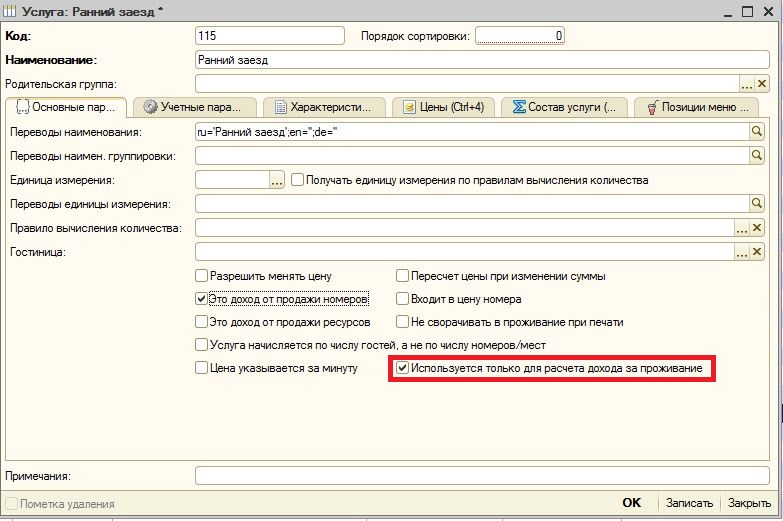Open search for Переводы наимен. группировки

(757, 156)
